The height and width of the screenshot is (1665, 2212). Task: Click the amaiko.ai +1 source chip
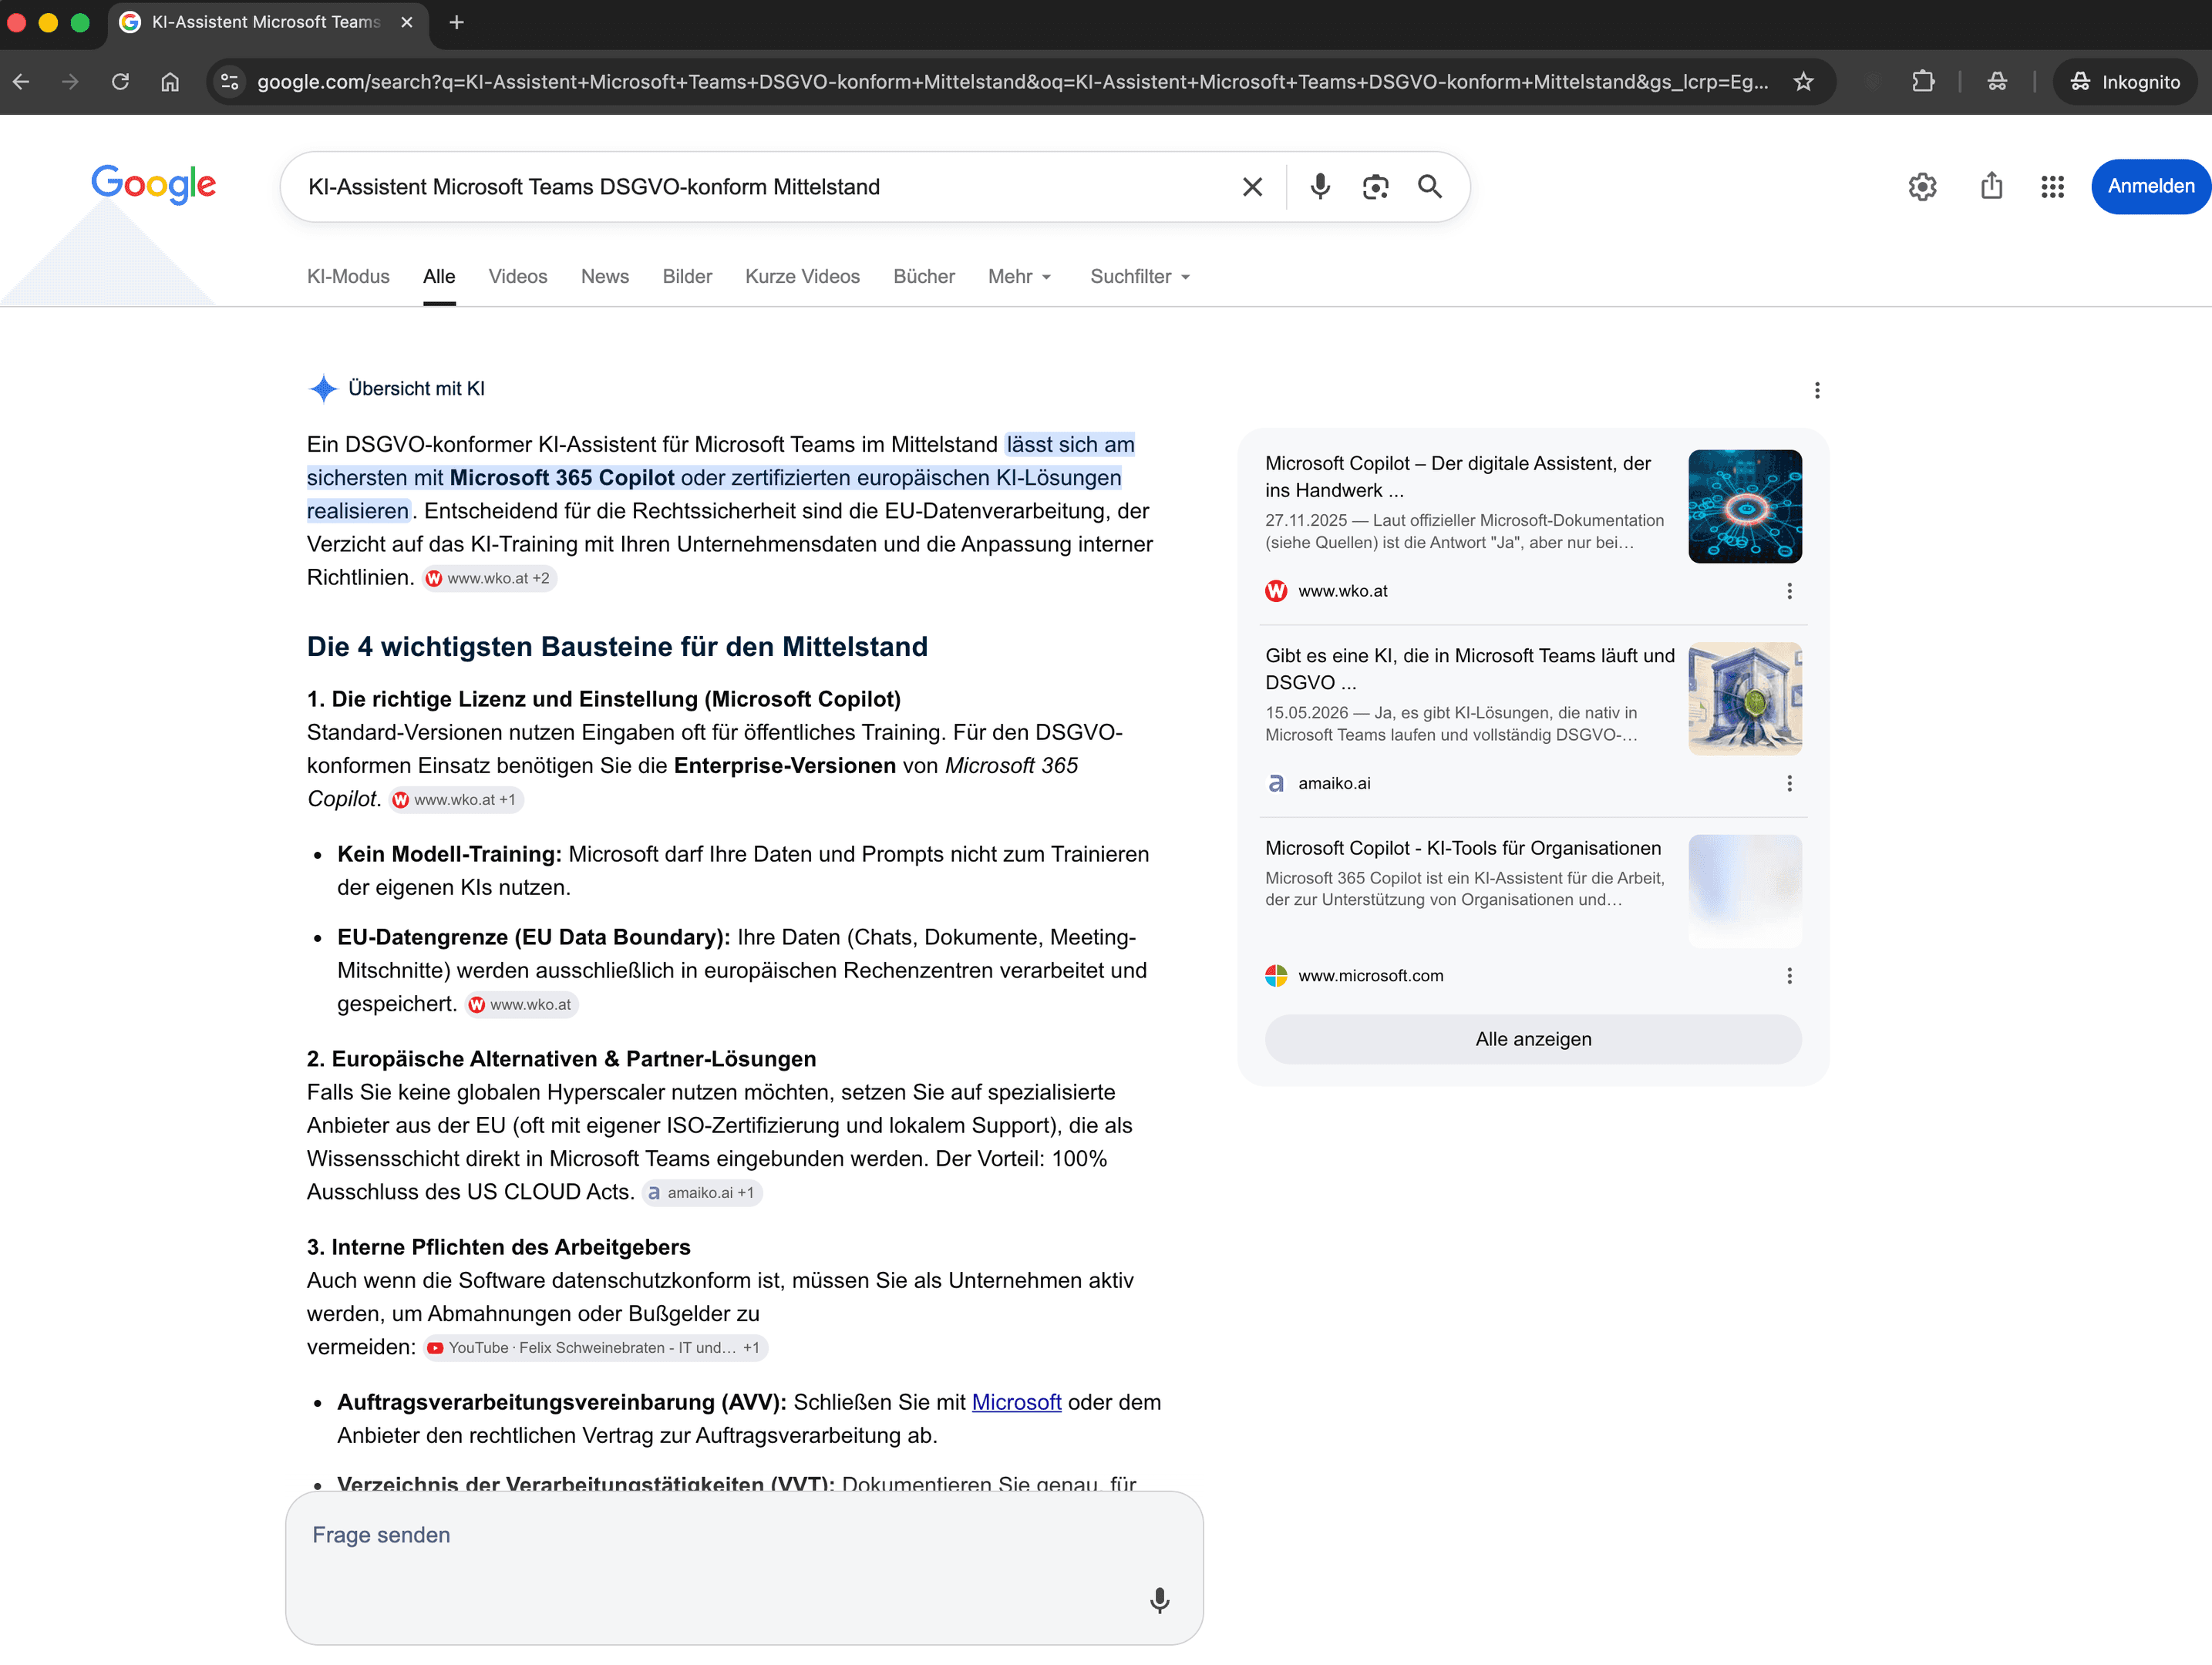(x=701, y=1193)
